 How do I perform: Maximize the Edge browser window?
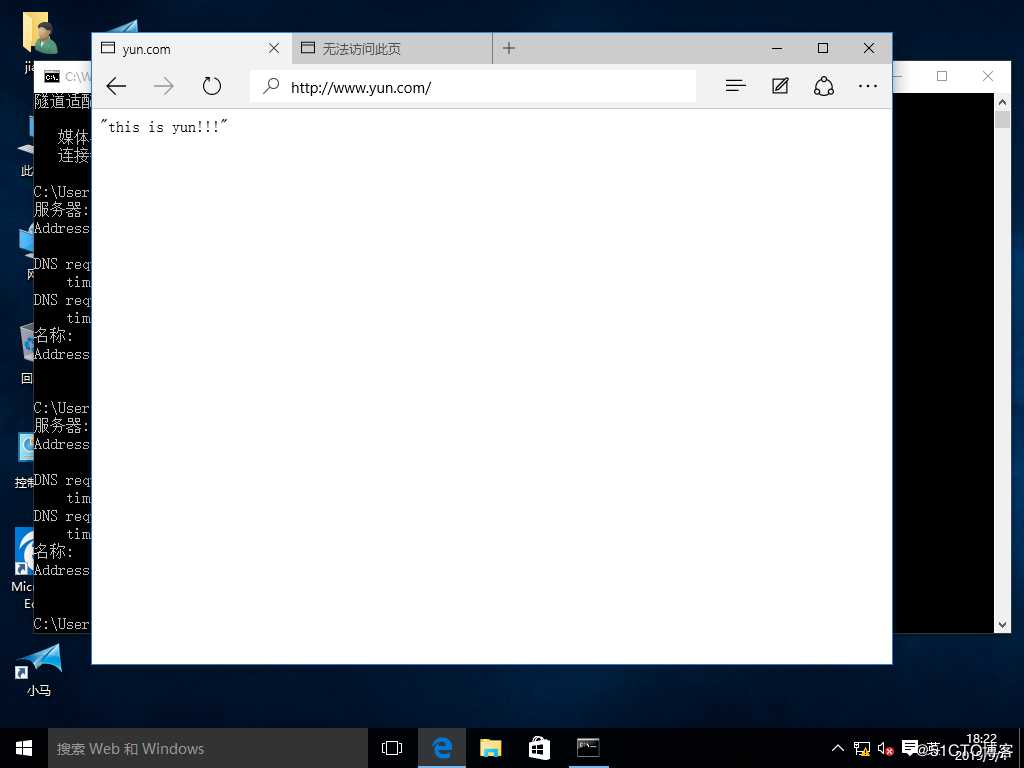823,48
